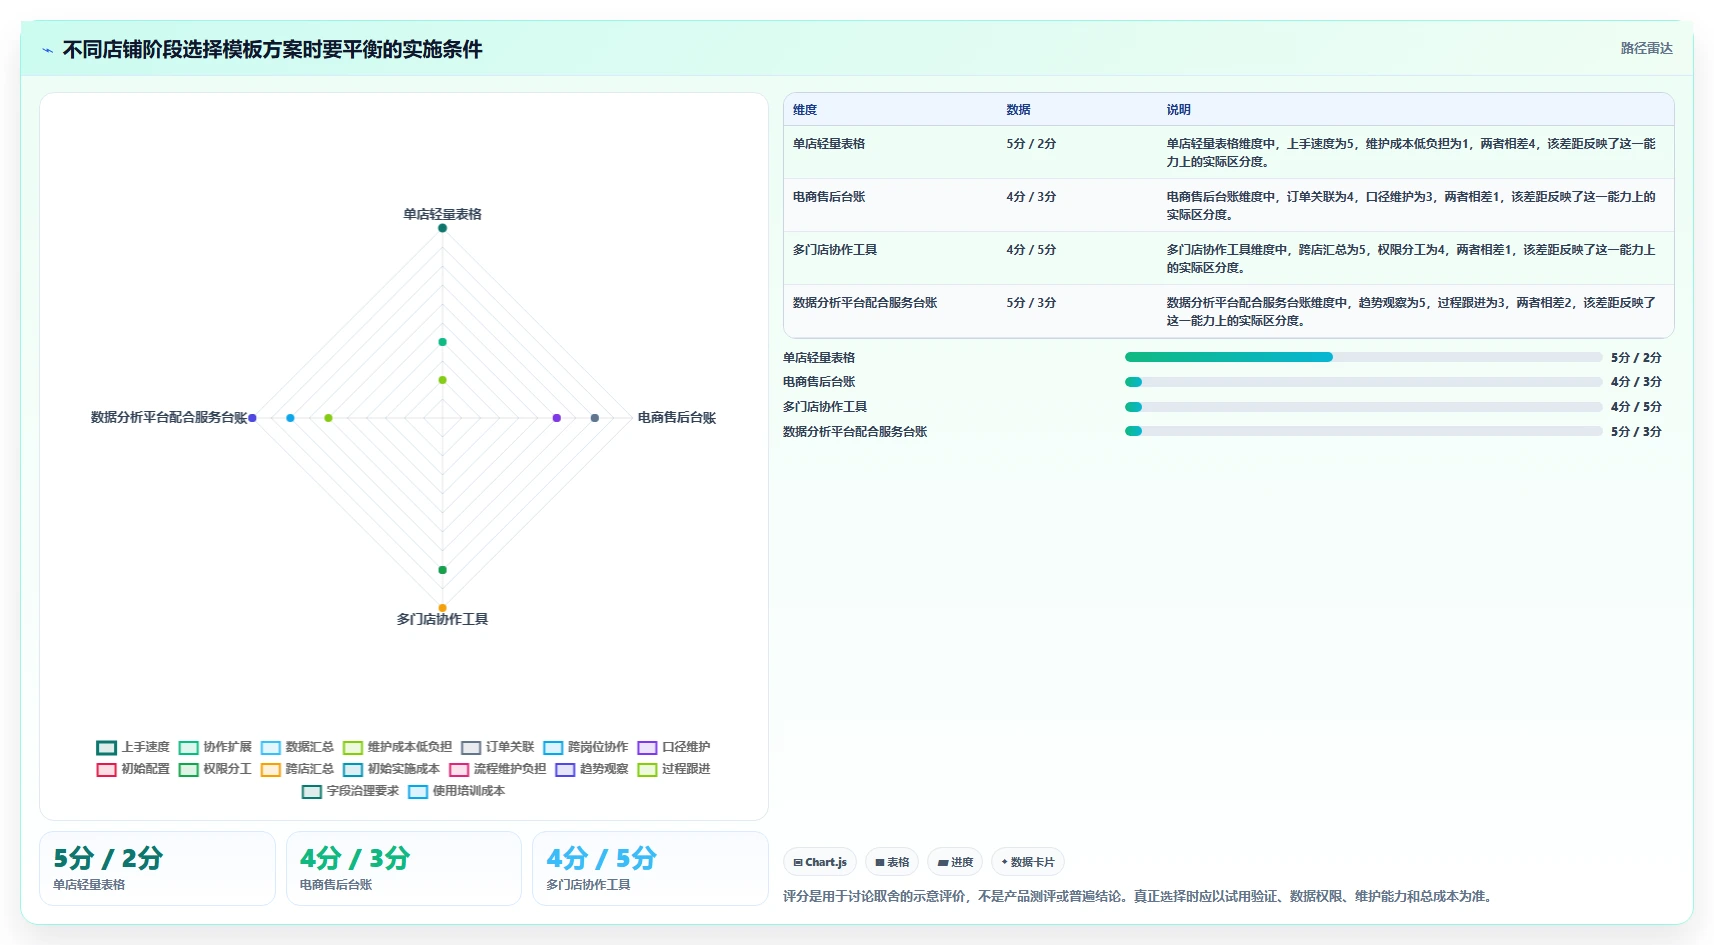This screenshot has width=1714, height=945.
Task: Click the top radar point at 单店轻量表格 axis
Action: click(442, 228)
